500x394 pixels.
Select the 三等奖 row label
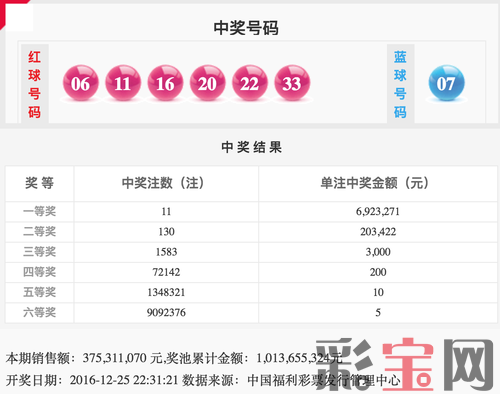(x=39, y=252)
